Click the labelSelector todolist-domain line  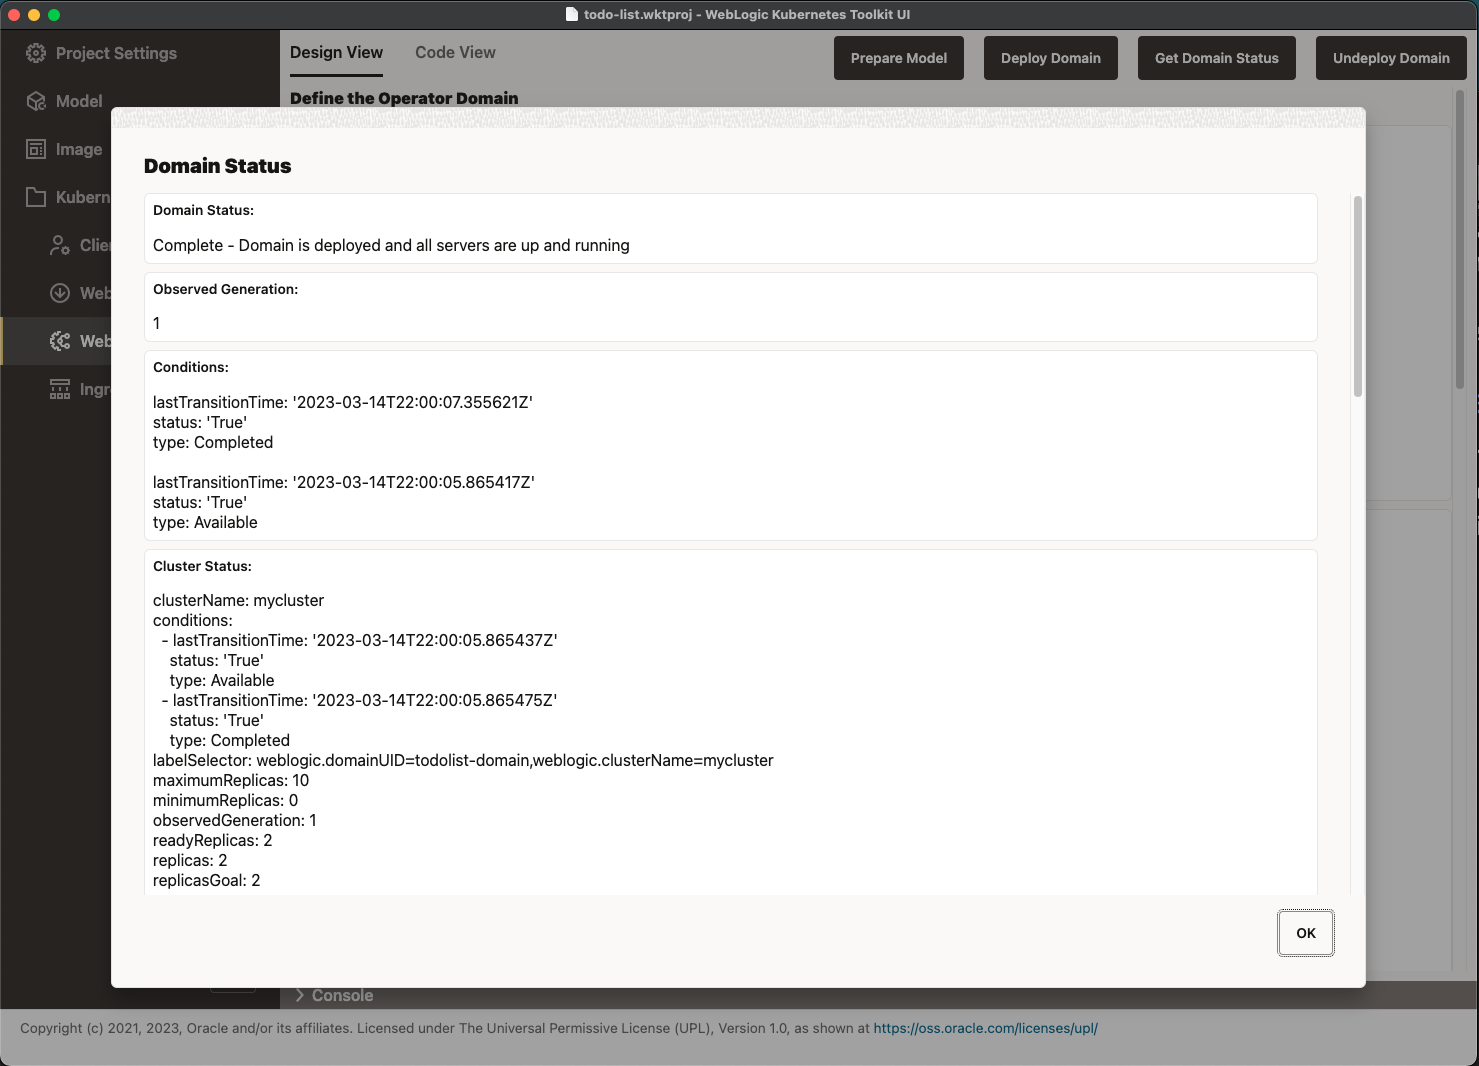point(463,760)
